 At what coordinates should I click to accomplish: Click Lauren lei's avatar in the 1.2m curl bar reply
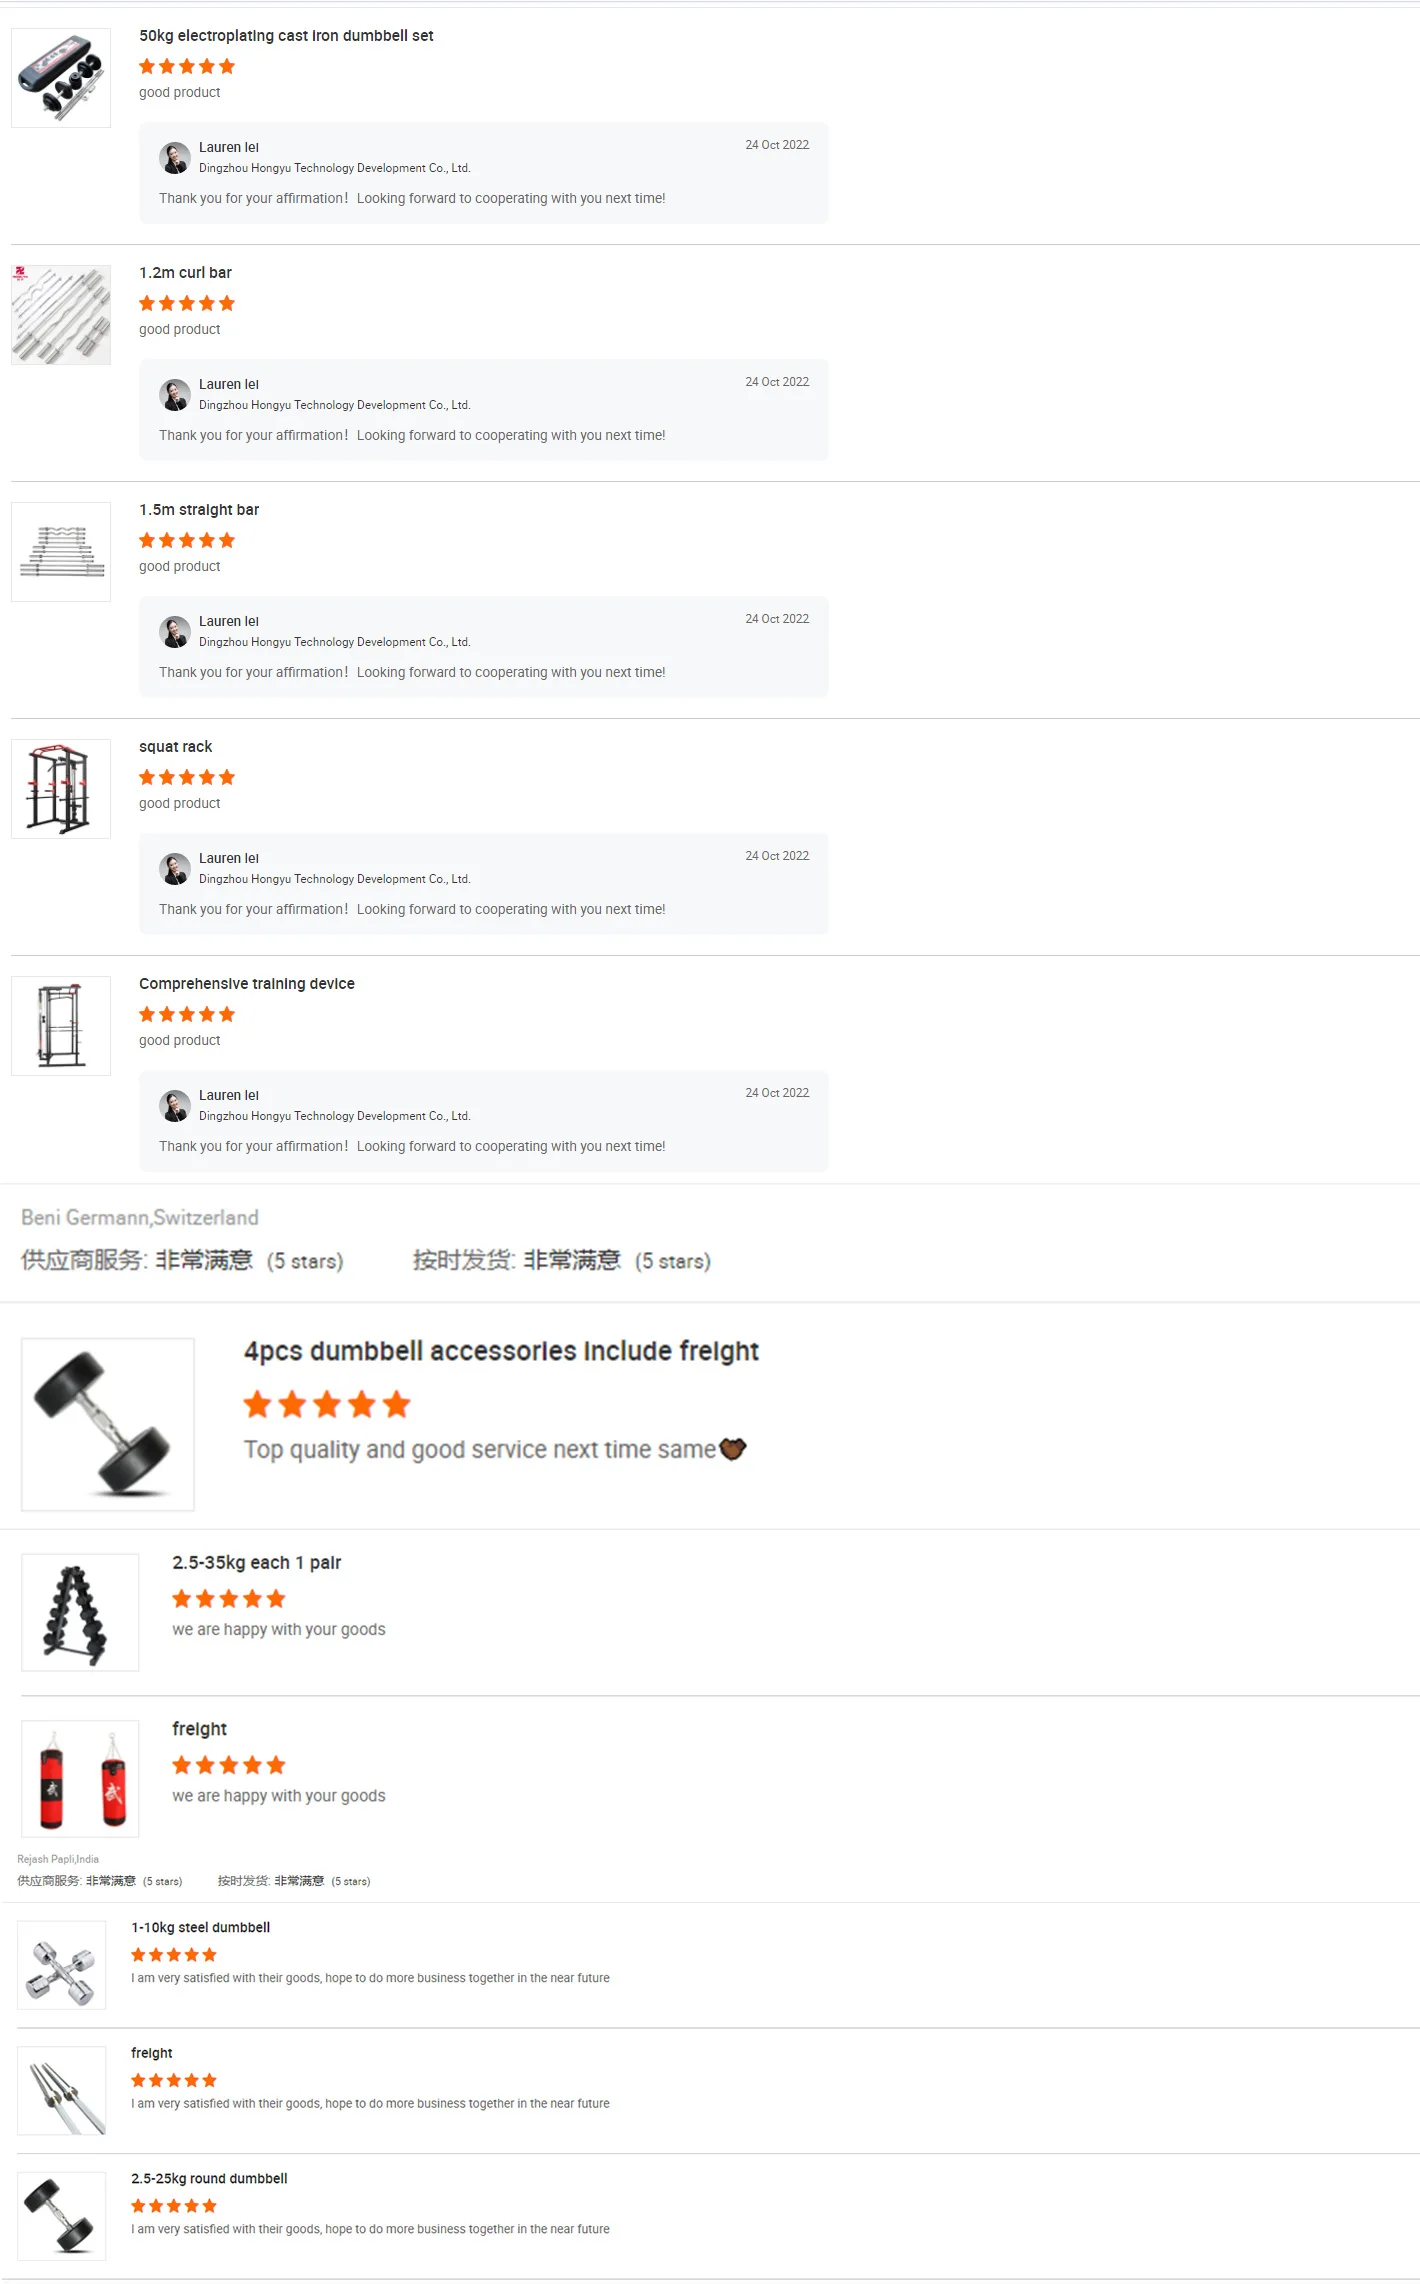(174, 395)
